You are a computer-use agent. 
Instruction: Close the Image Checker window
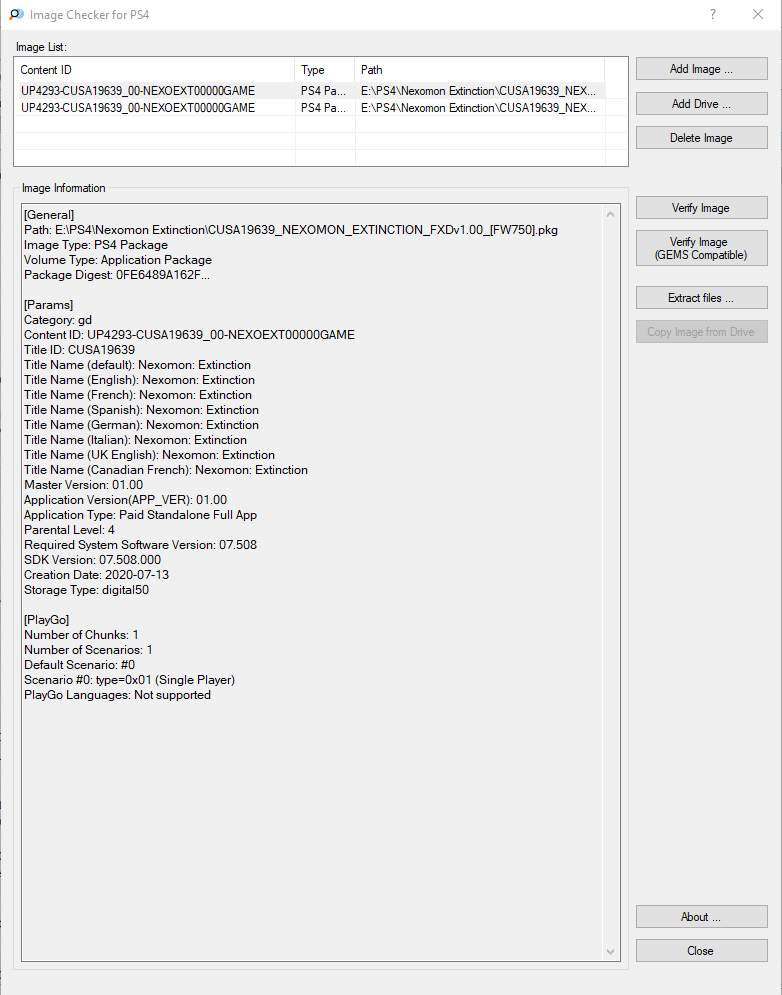[757, 14]
